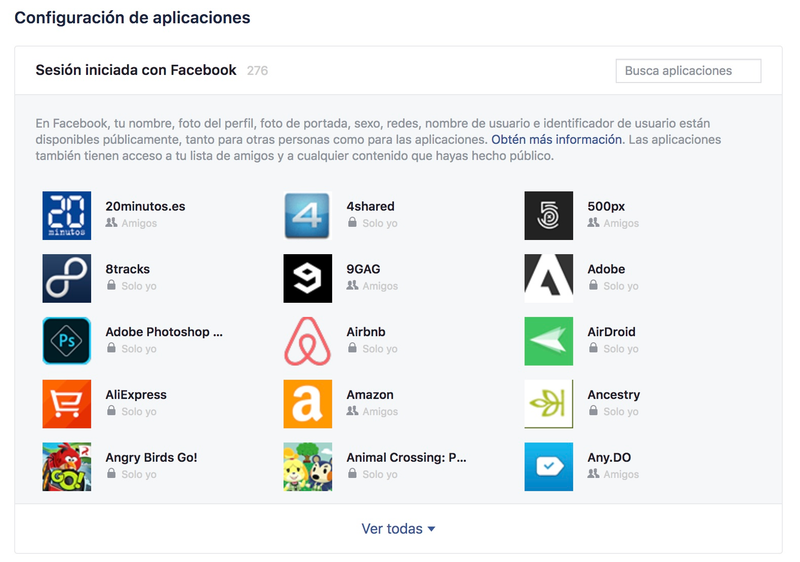800x562 pixels.
Task: Click Solo yo text under AirDroid
Action: (x=621, y=349)
